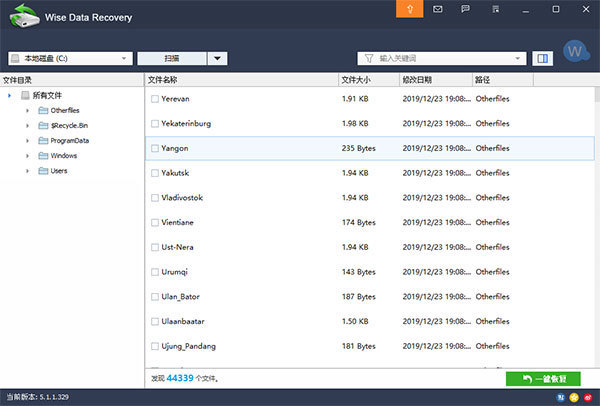Click the orange upgrade arrow icon

tap(409, 9)
